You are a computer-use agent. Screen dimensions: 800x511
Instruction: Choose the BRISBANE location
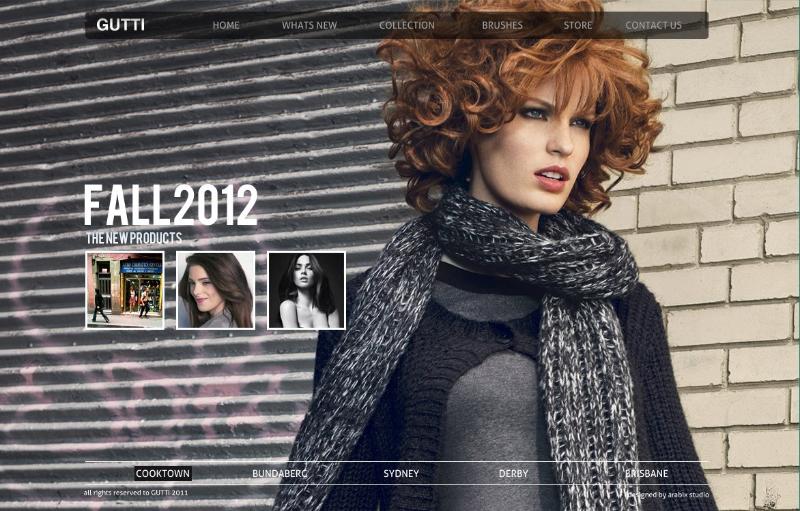point(646,473)
